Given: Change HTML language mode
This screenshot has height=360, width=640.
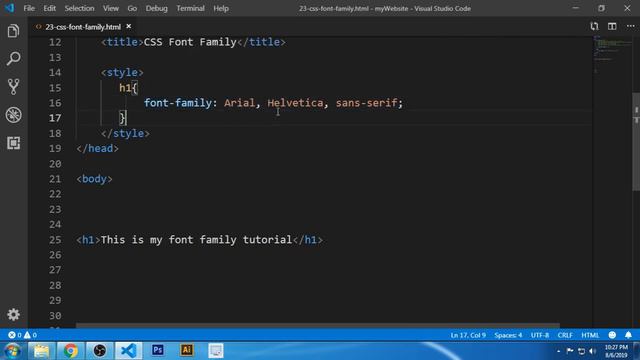Looking at the screenshot, I should (590, 335).
